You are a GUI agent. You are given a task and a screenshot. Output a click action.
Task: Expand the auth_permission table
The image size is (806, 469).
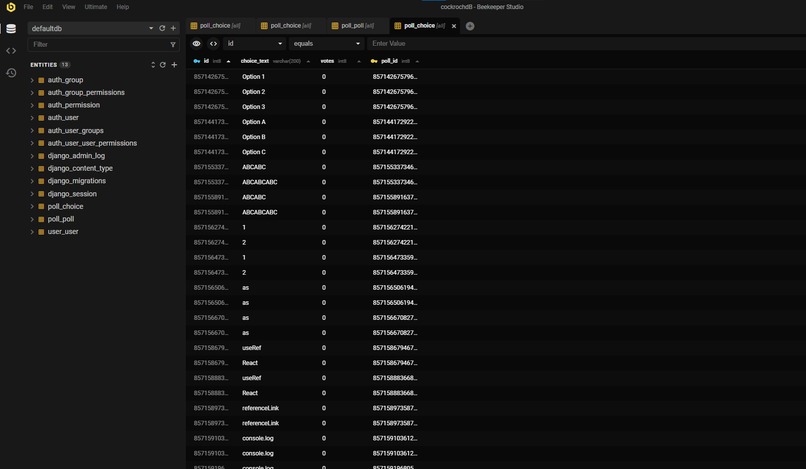(32, 105)
